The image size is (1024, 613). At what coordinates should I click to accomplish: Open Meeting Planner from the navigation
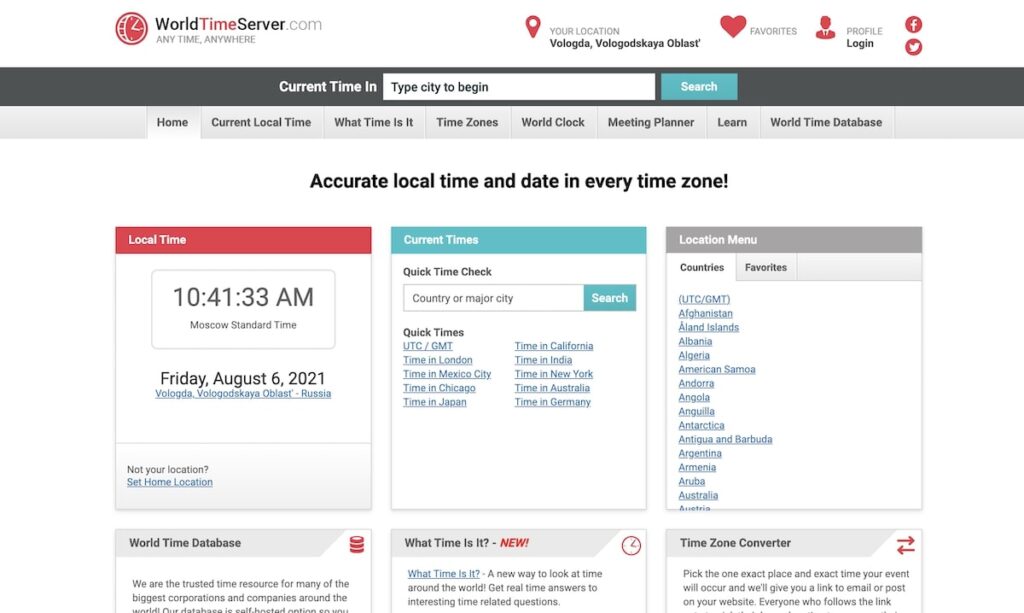651,122
